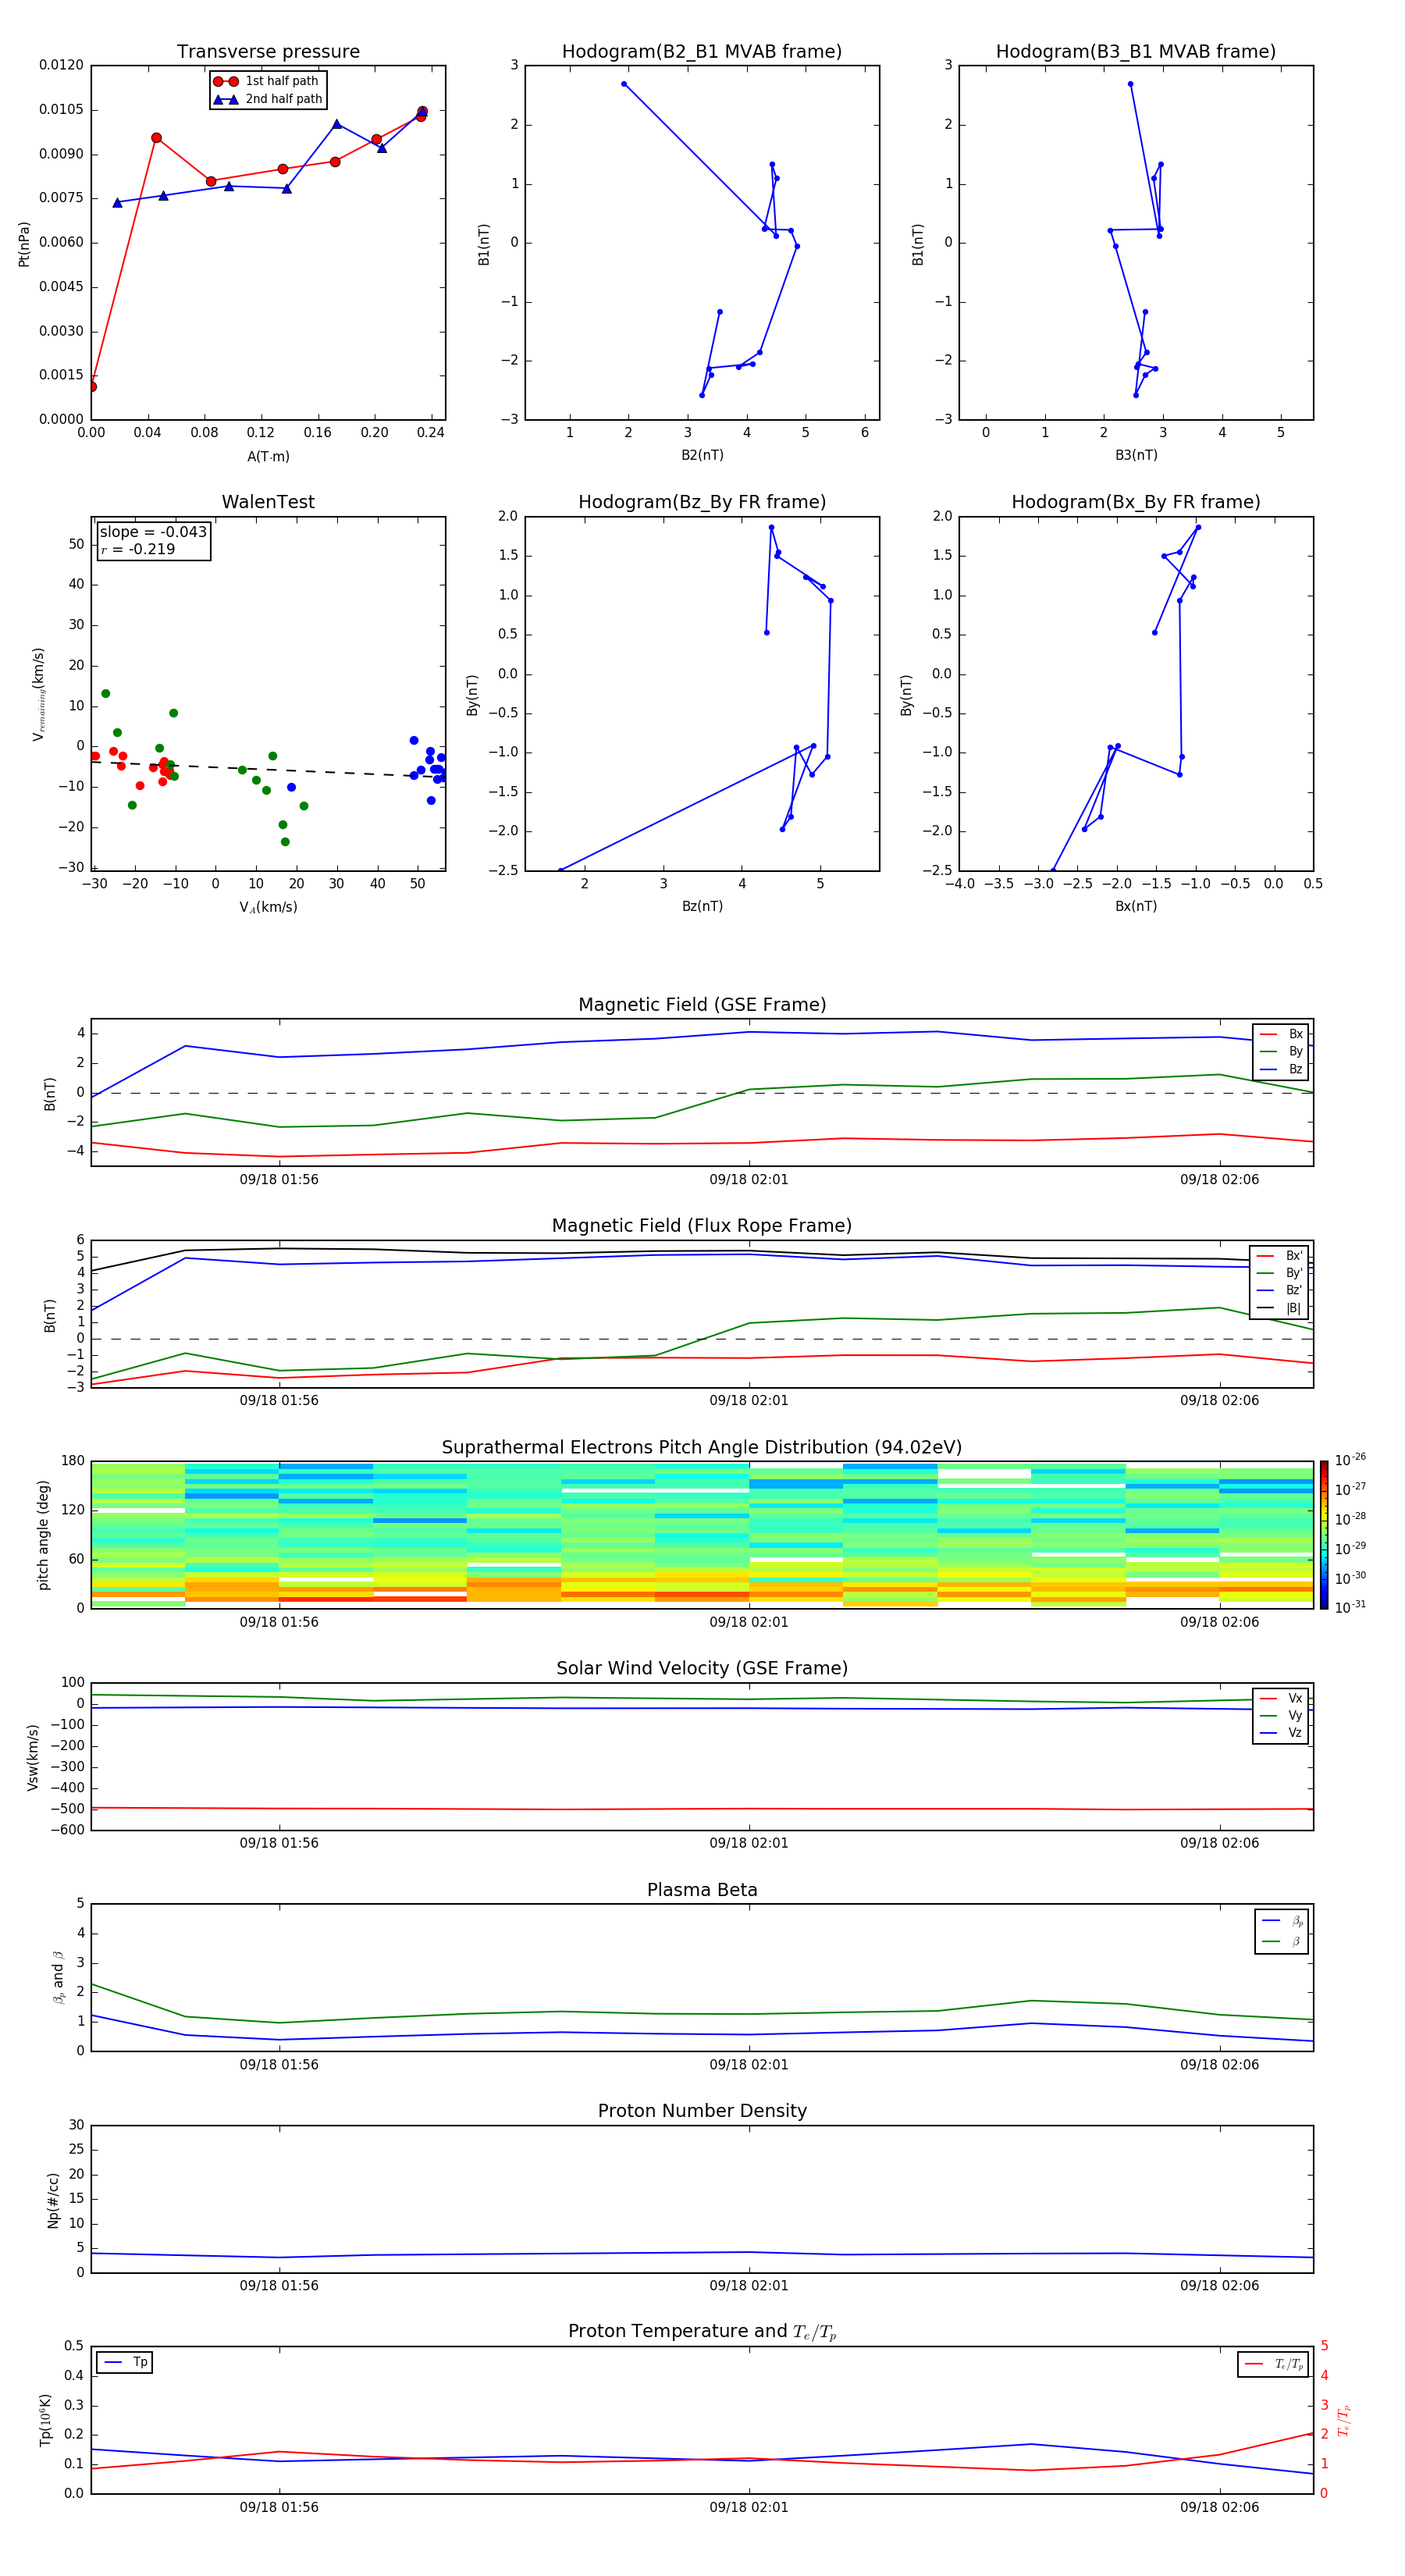Click "09/18 02:01" tick under Plasma Beta panel
Viewport: 1405px width, 2576px height.
(x=749, y=2065)
